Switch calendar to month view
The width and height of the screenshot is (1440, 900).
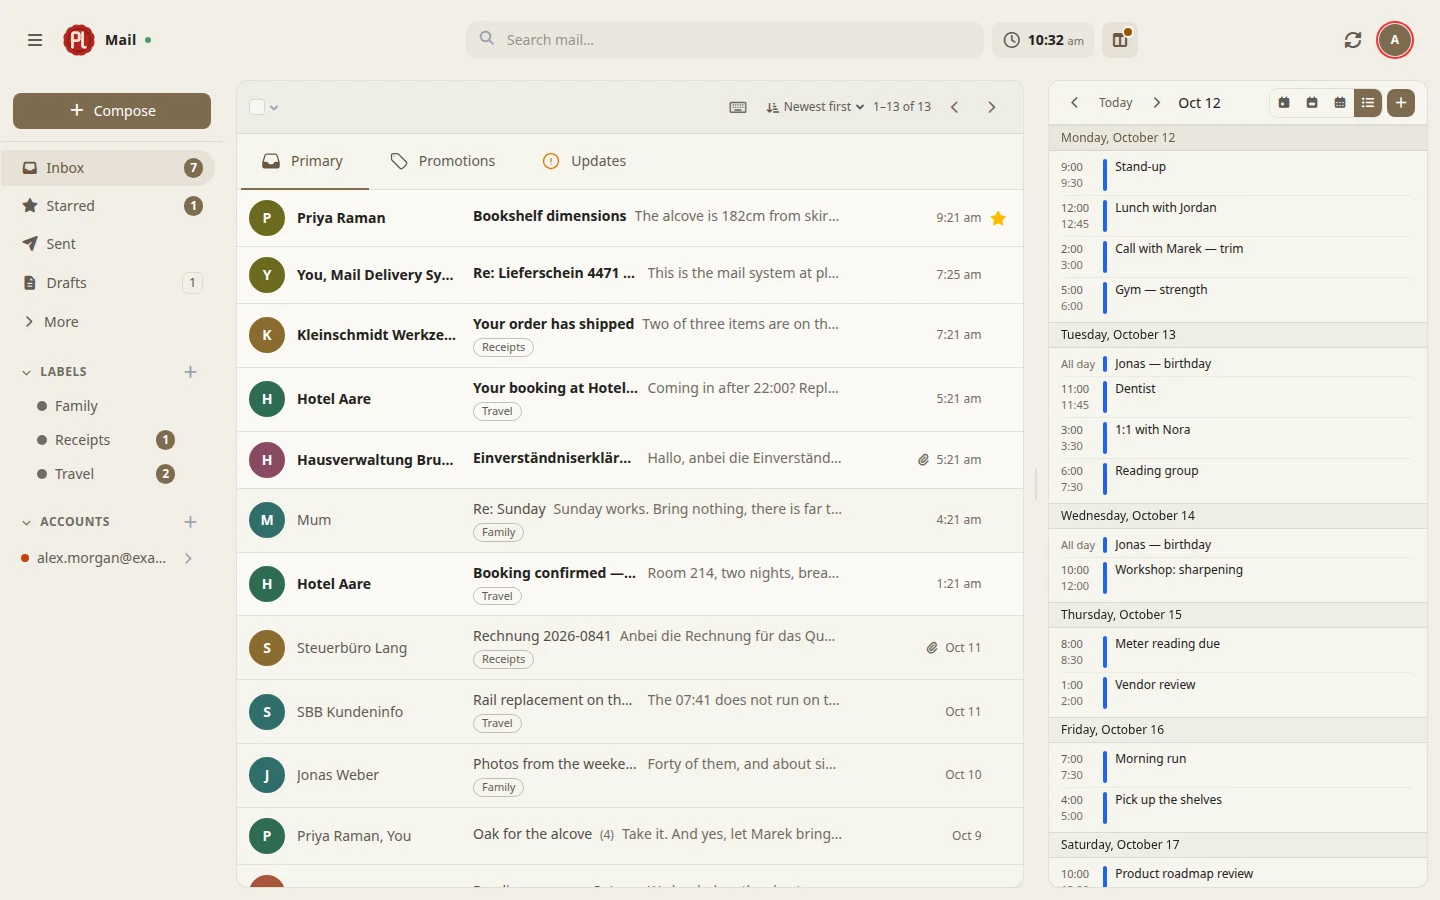pyautogui.click(x=1340, y=103)
